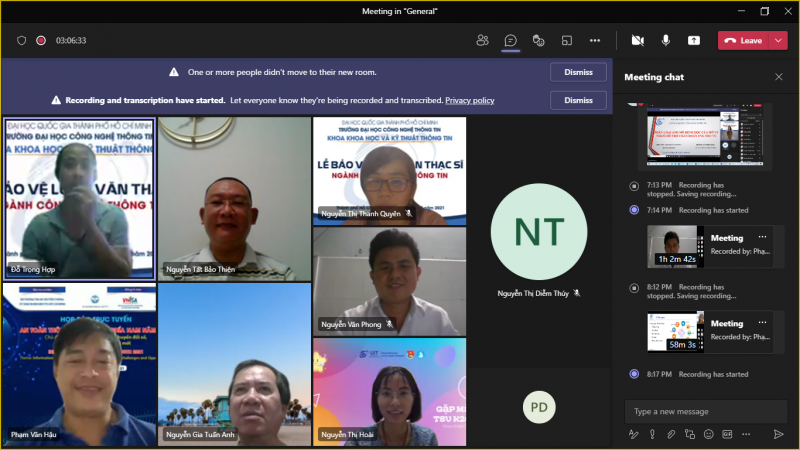Open the 58m 3s recording thumbnail
Screen dimensions: 800x450
[x=676, y=332]
